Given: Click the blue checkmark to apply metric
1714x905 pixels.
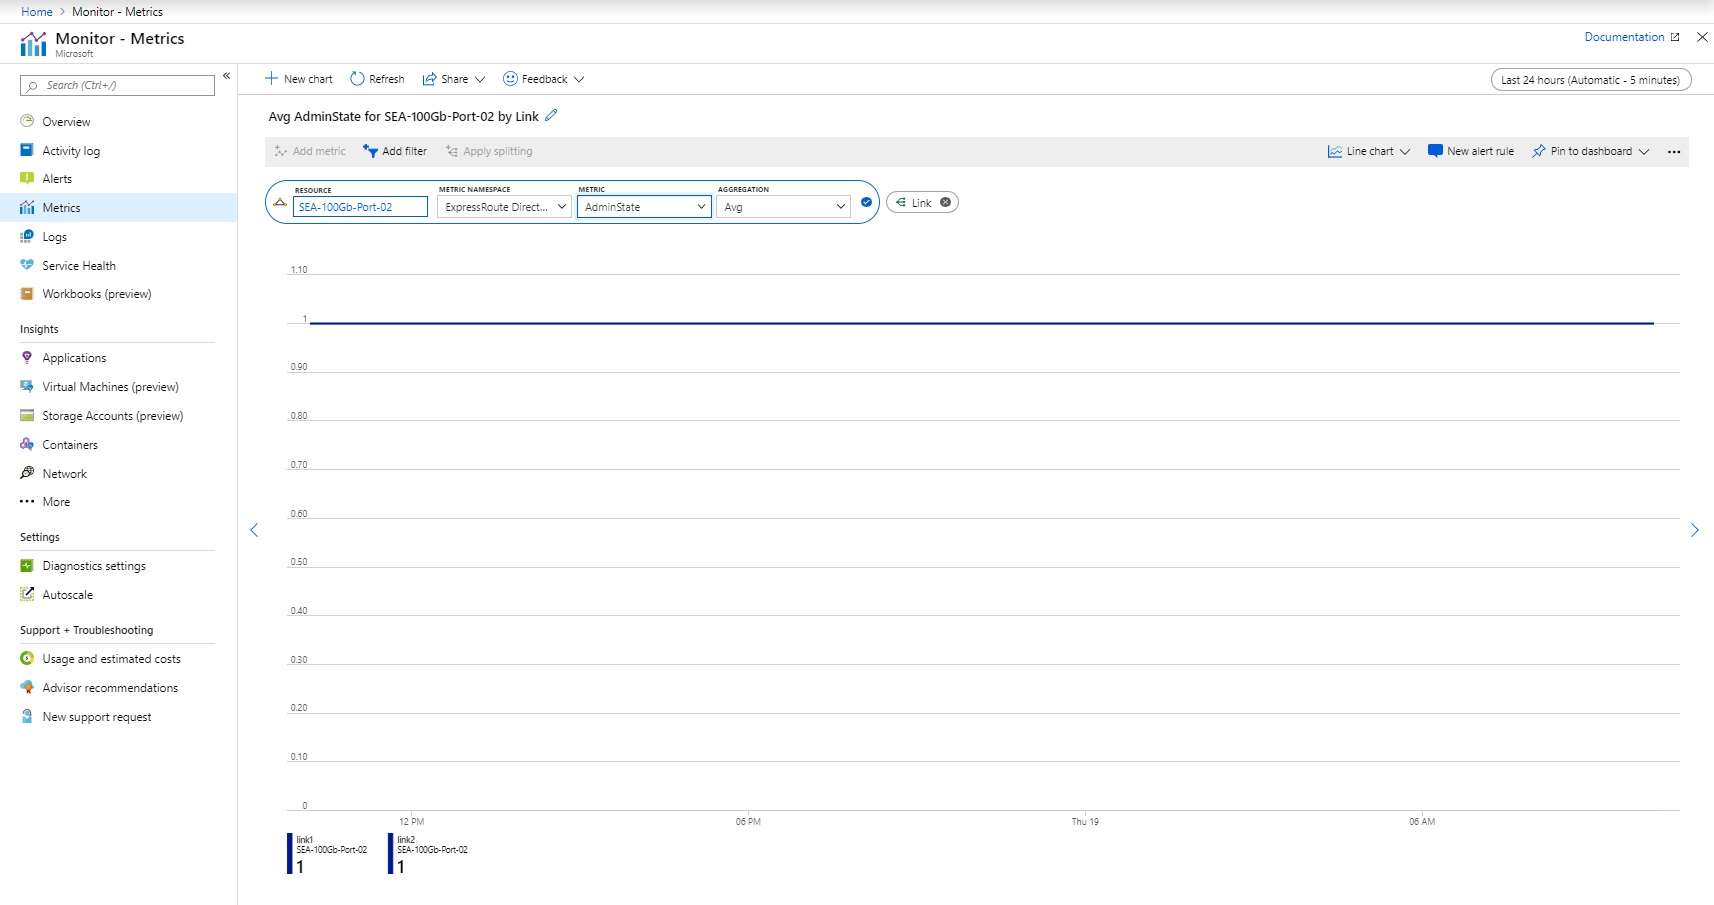Looking at the screenshot, I should pyautogui.click(x=866, y=202).
